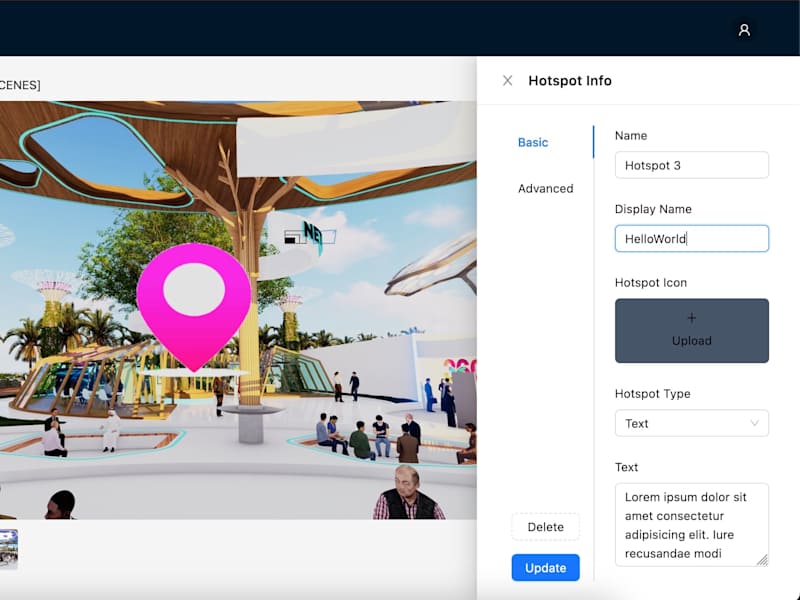Select the pink hotspot pin marker

tap(194, 307)
